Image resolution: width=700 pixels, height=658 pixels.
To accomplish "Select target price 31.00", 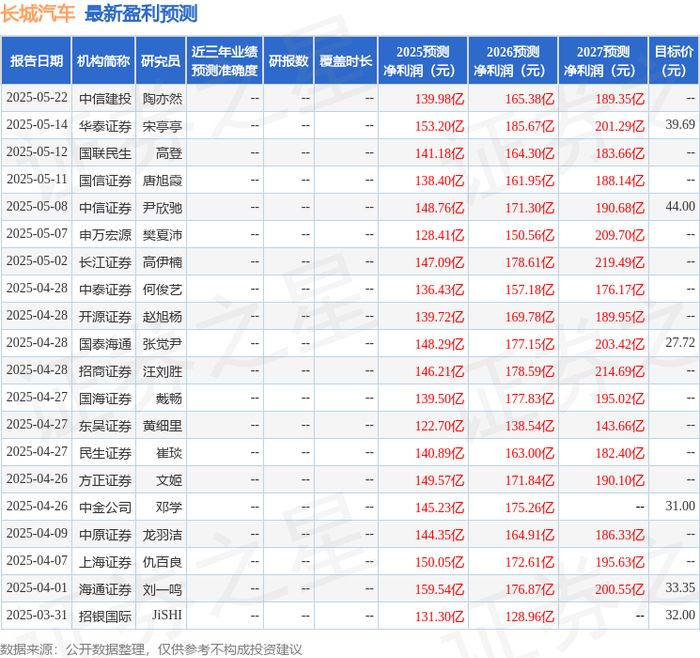I will coord(680,506).
